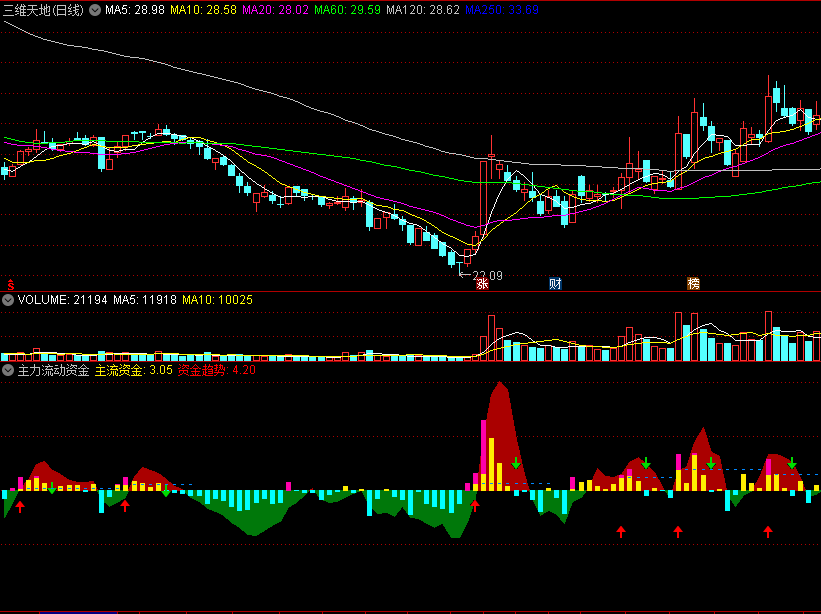Viewport: 821px width, 614px height.
Task: Click the volume MA10: 10025 label
Action: click(217, 300)
